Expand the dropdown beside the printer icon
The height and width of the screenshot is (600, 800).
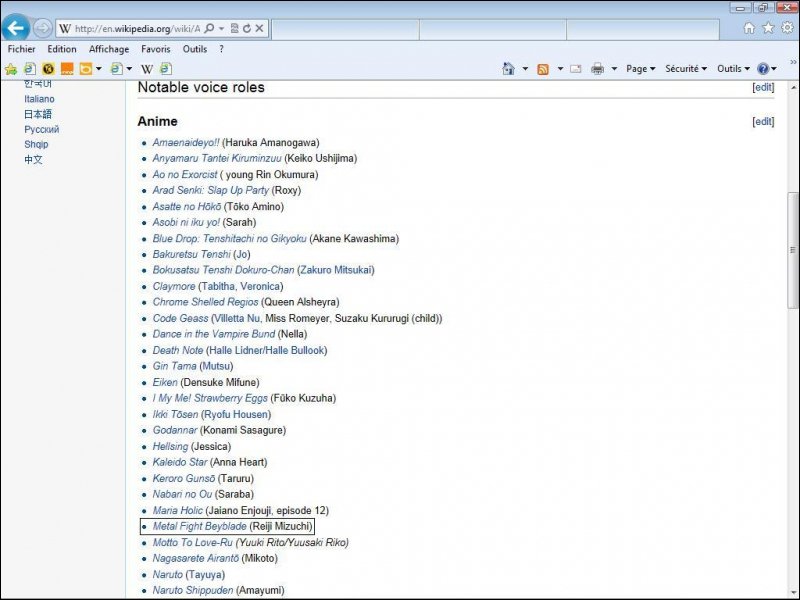614,68
